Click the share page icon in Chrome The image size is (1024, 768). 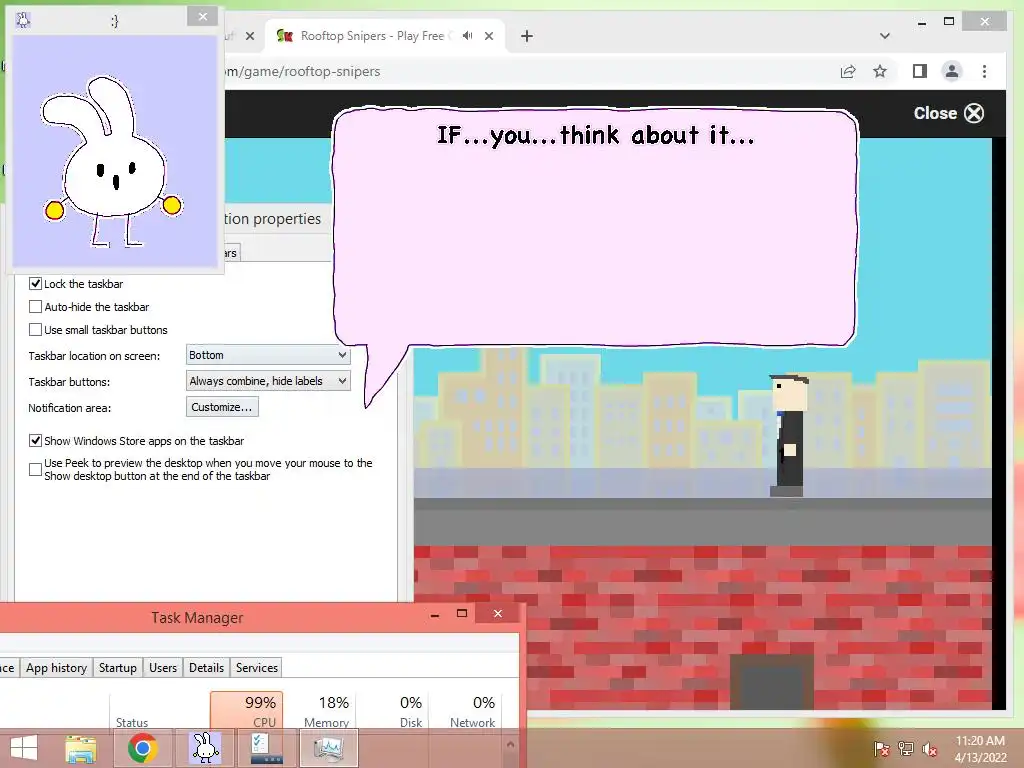click(848, 72)
